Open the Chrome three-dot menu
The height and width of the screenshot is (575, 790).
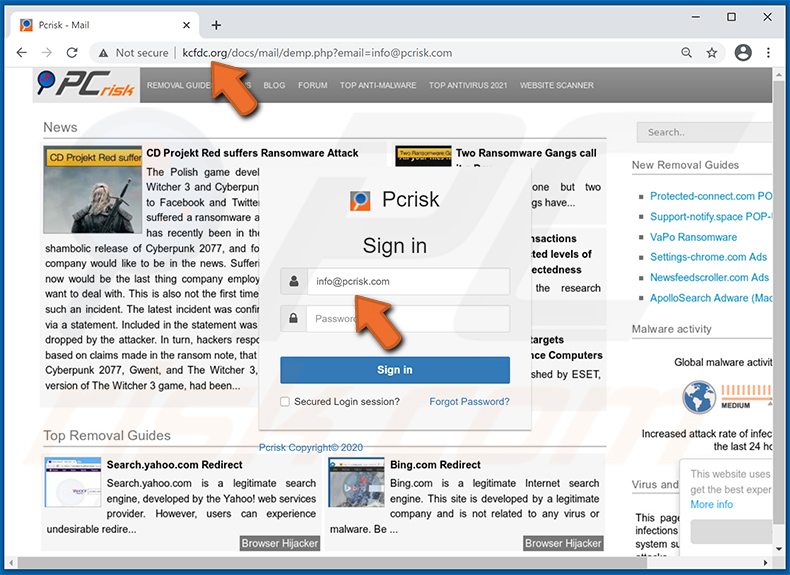[768, 52]
